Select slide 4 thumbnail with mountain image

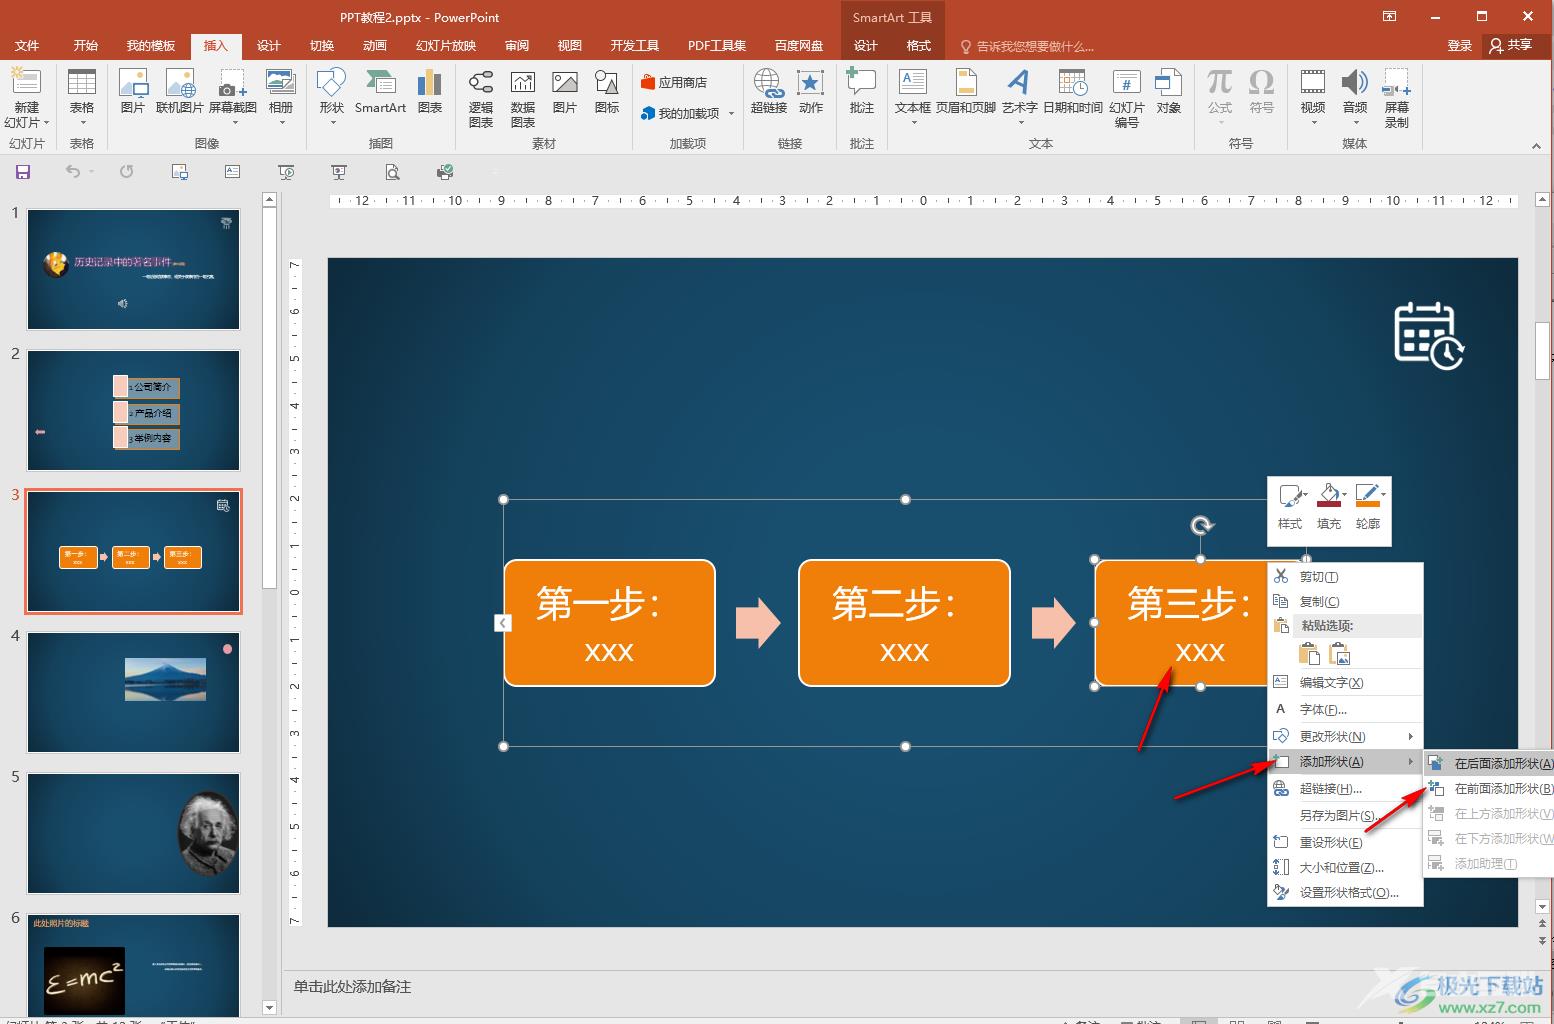point(133,692)
